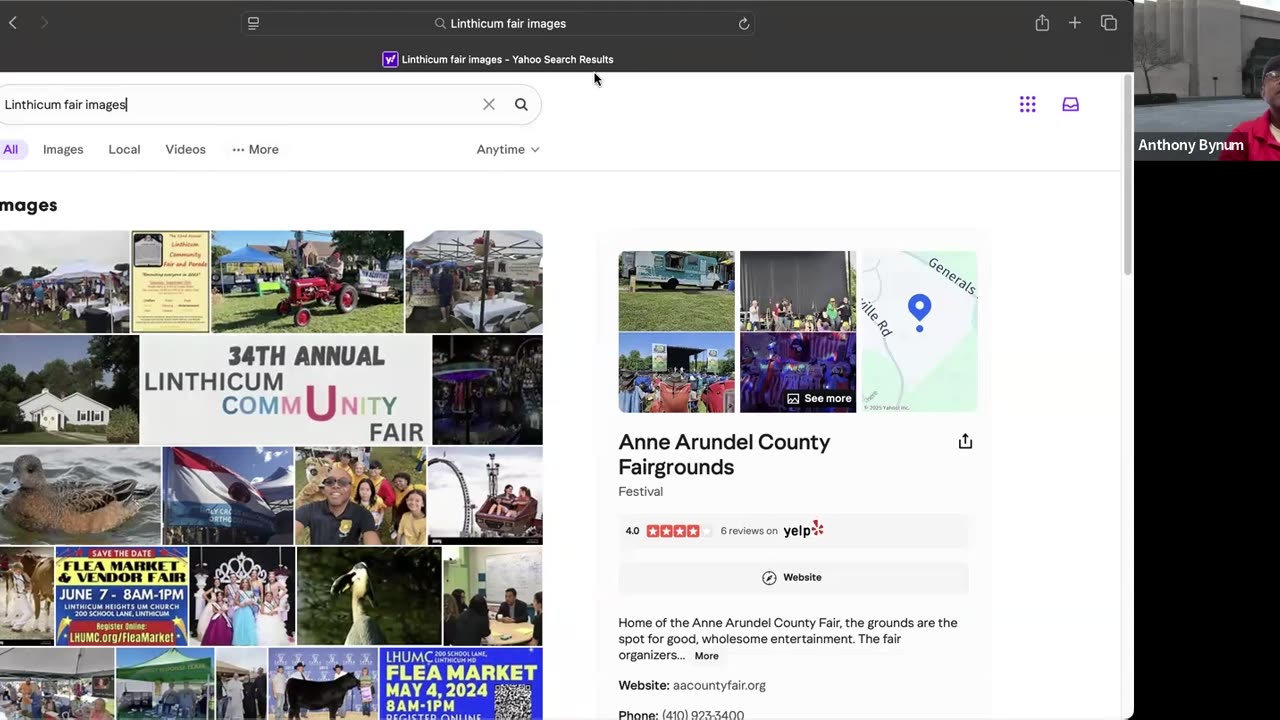Click the Yelp logo in reviews row
The width and height of the screenshot is (1280, 720).
click(x=804, y=530)
